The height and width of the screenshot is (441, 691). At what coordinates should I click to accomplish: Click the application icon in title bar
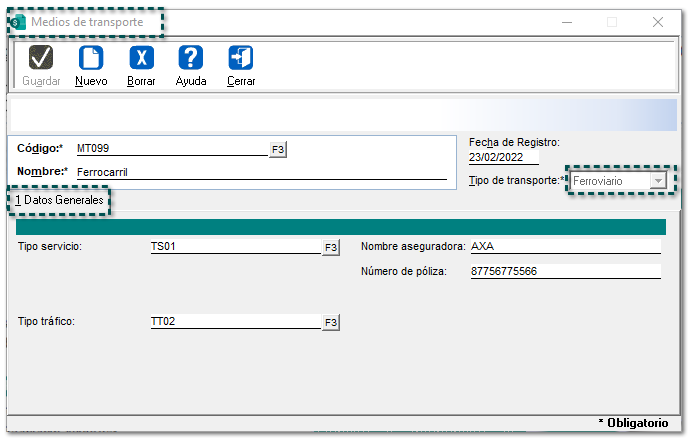coord(18,21)
